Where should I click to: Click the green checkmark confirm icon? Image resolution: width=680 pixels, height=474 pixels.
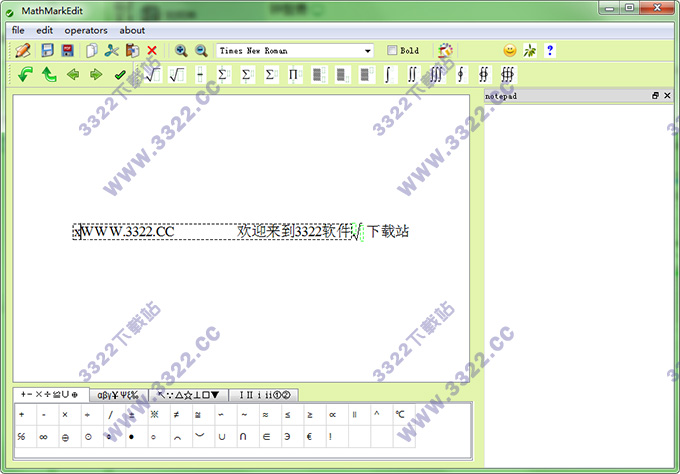point(120,75)
